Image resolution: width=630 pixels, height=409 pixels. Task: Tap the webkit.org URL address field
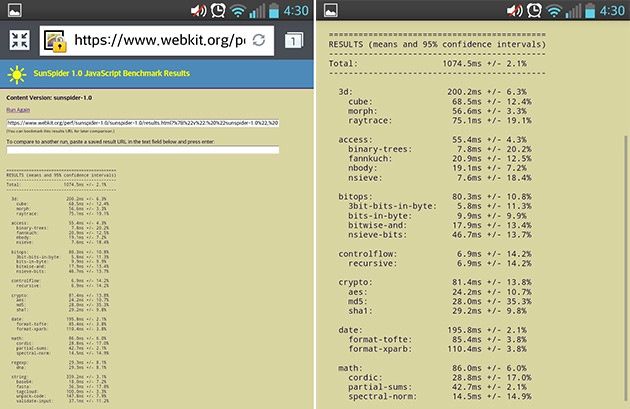(x=157, y=41)
